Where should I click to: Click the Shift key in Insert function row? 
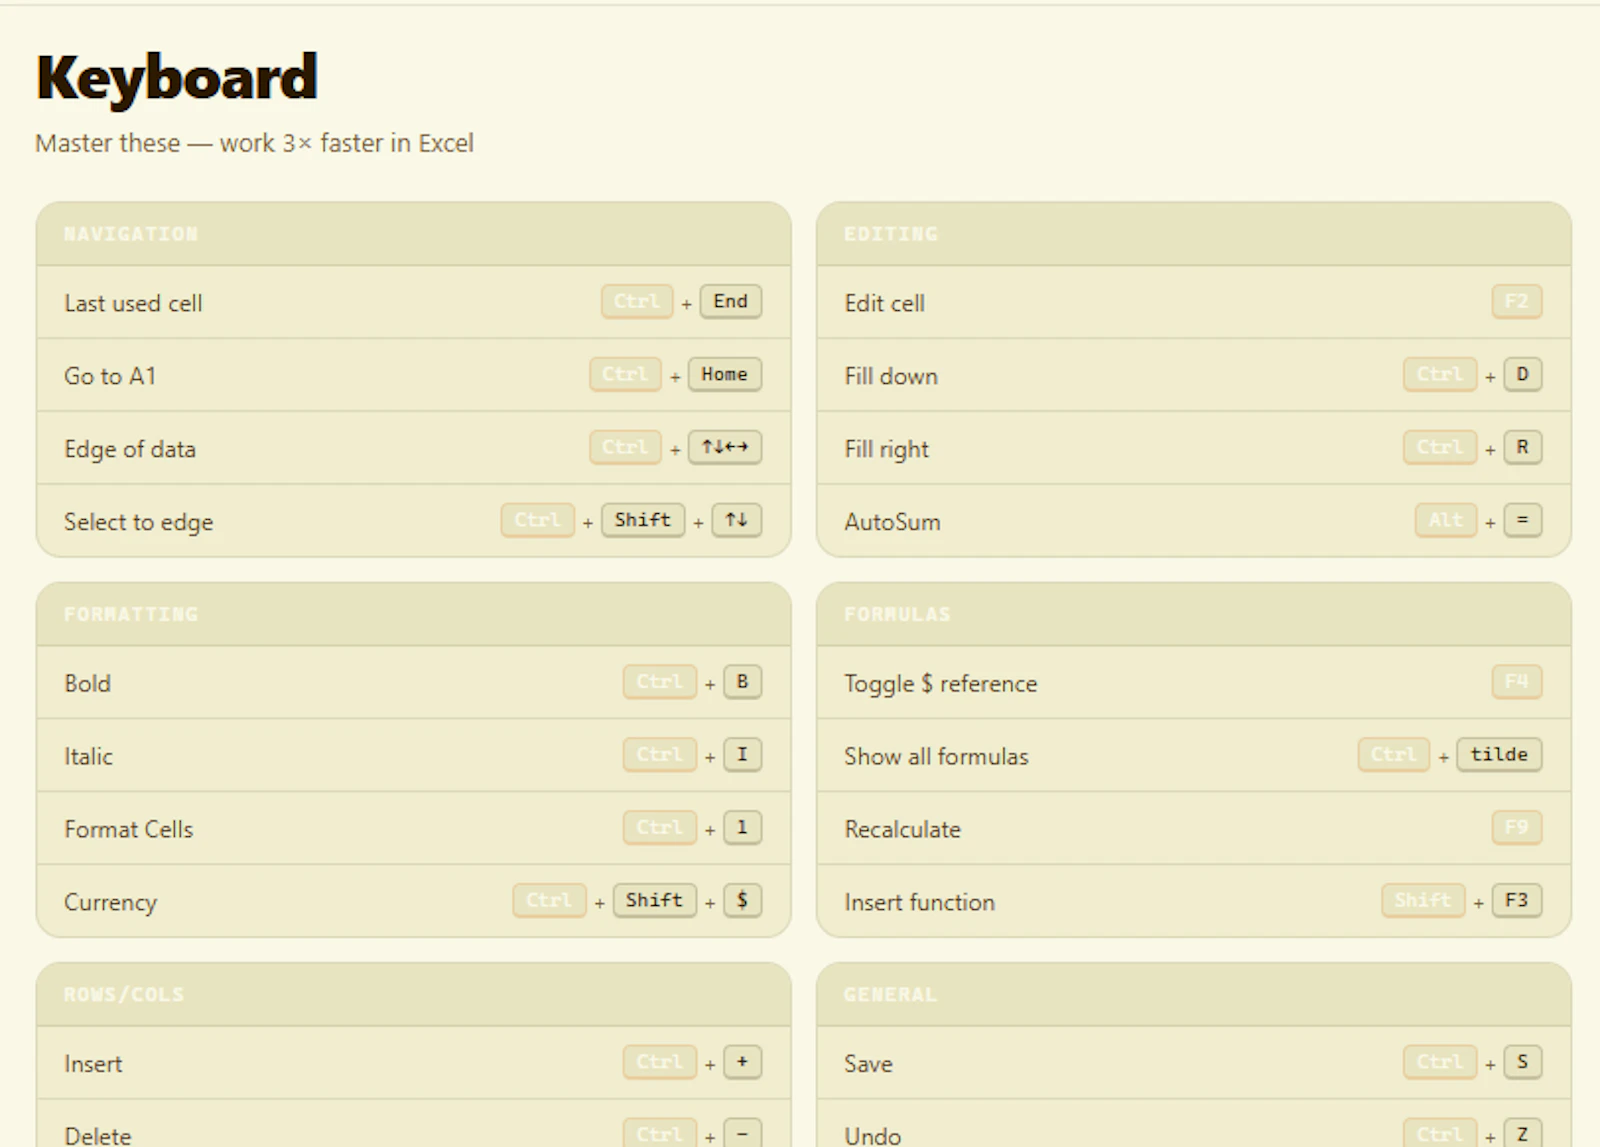(x=1423, y=900)
